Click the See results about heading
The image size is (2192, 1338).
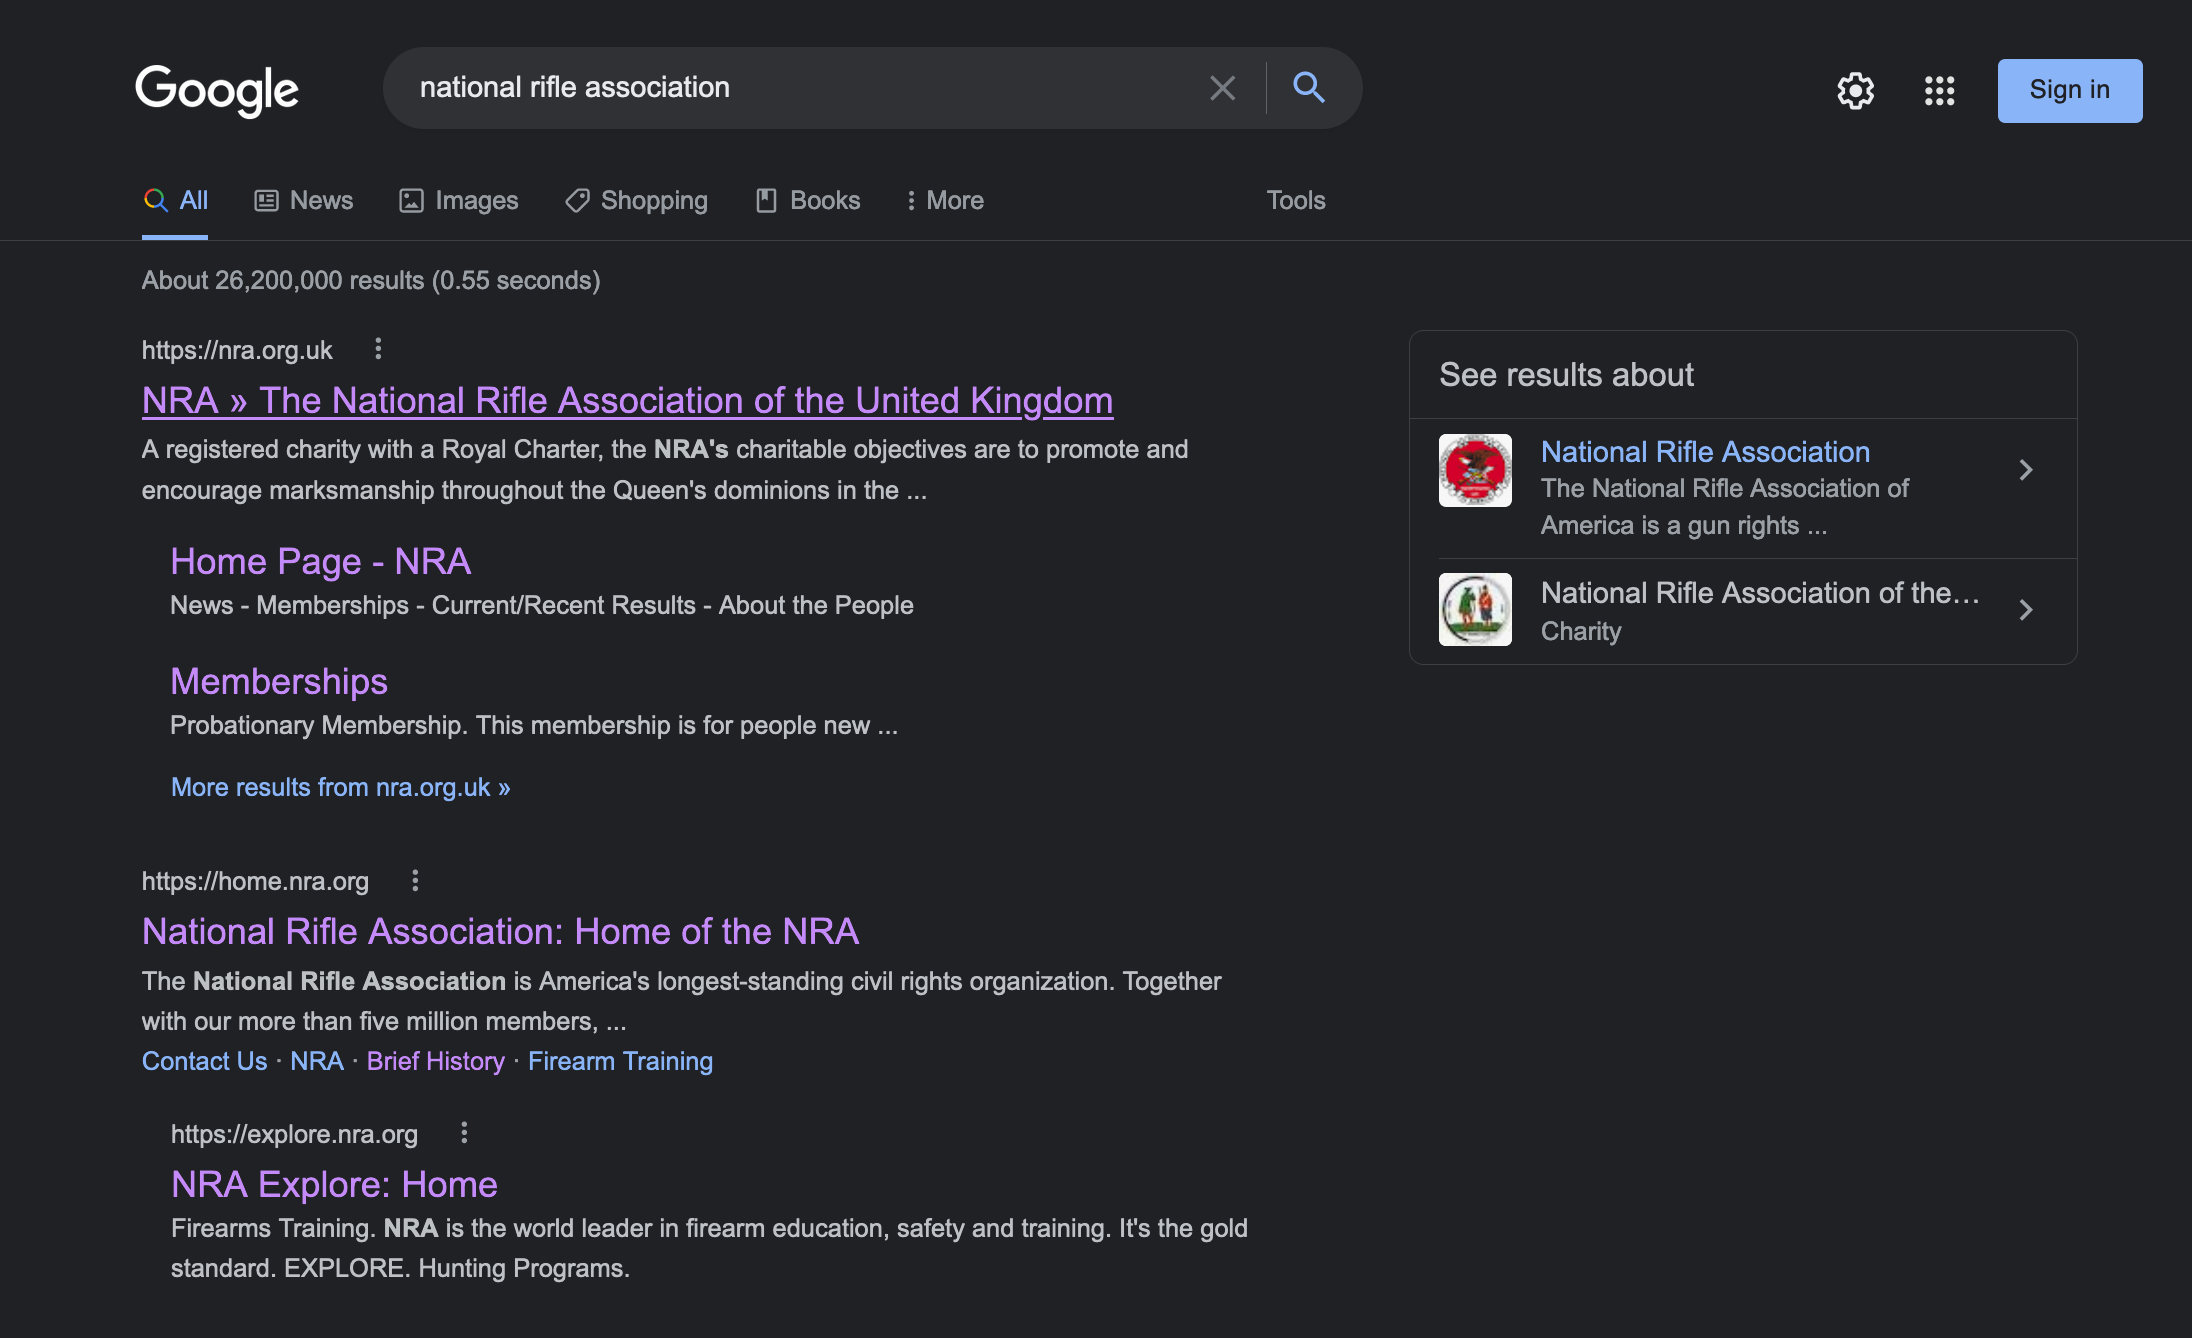[1566, 374]
